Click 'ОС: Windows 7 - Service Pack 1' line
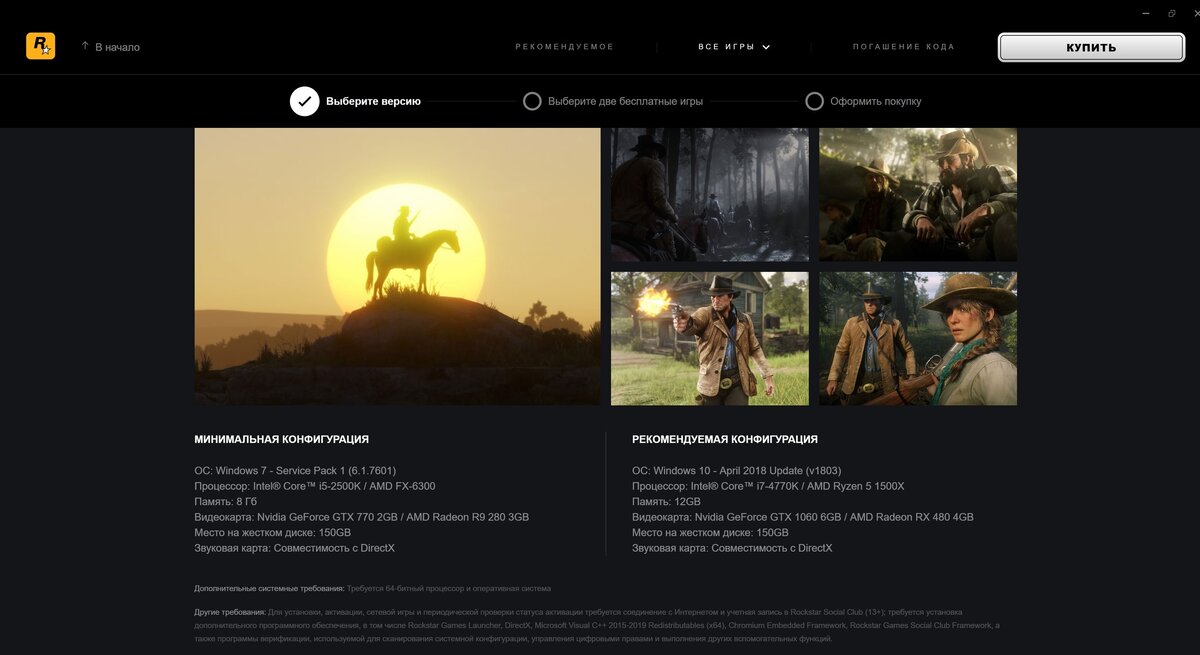Viewport: 1200px width, 655px height. pos(297,471)
